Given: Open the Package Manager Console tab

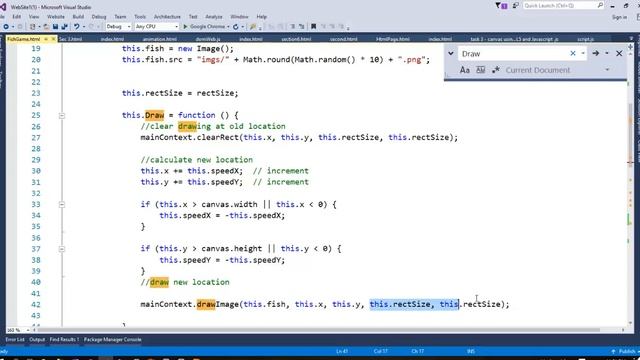Looking at the screenshot, I should click(x=113, y=340).
